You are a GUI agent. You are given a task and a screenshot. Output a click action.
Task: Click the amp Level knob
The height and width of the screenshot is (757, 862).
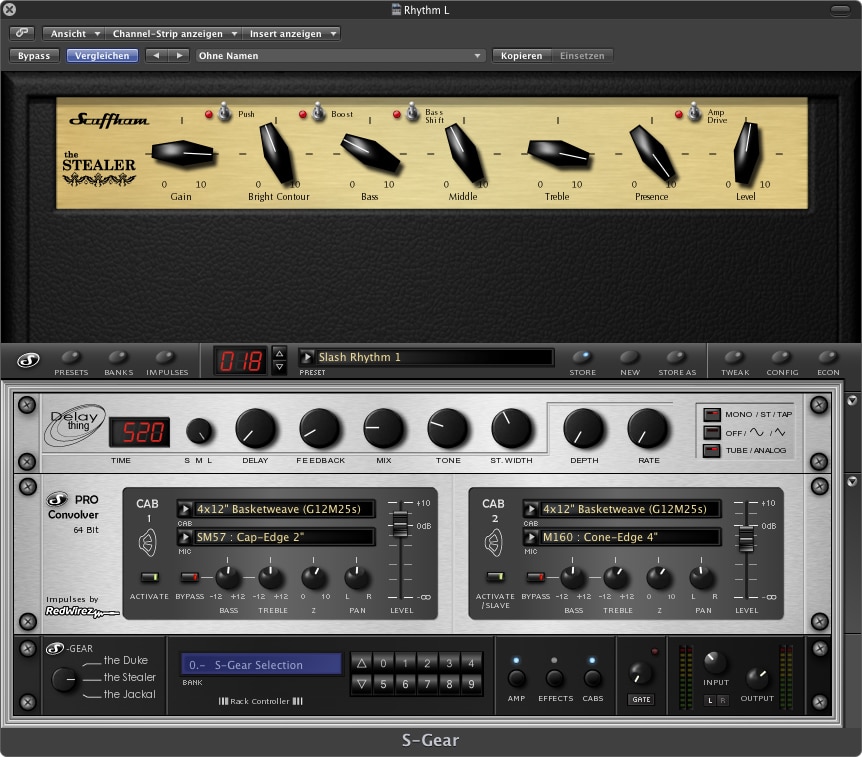point(747,153)
